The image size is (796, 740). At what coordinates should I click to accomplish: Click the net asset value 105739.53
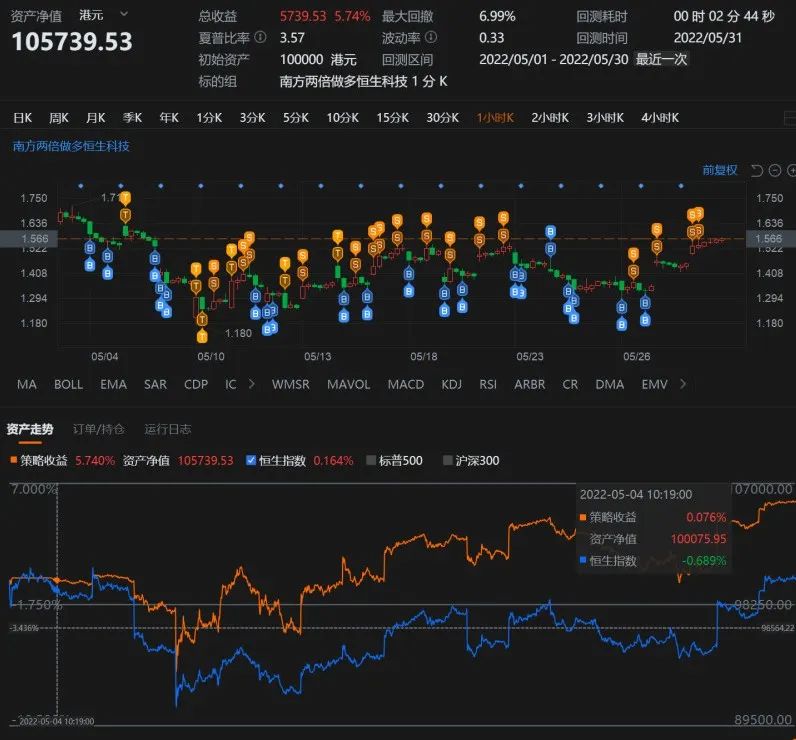pyautogui.click(x=72, y=42)
